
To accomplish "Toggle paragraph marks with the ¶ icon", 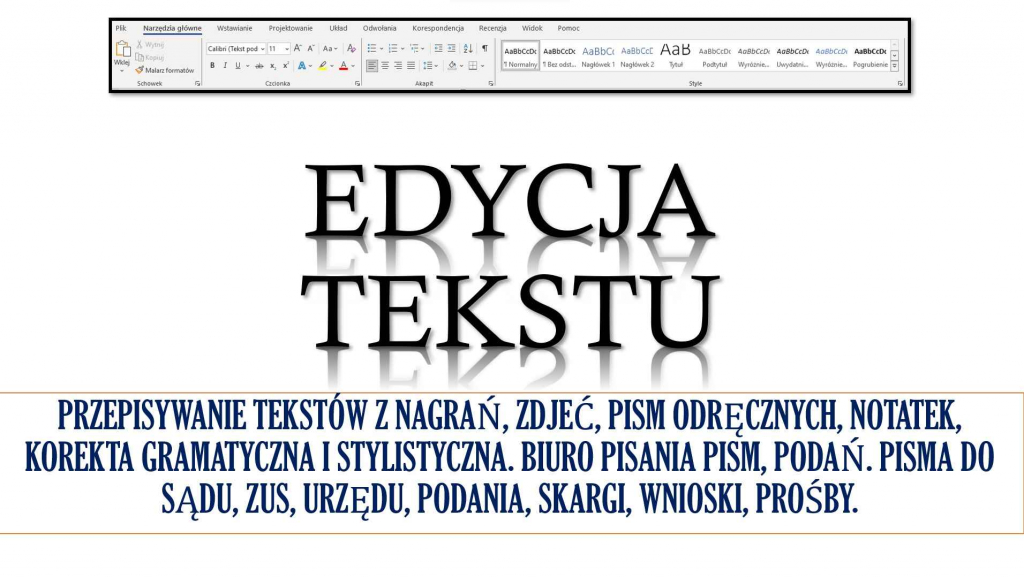I will 484,49.
